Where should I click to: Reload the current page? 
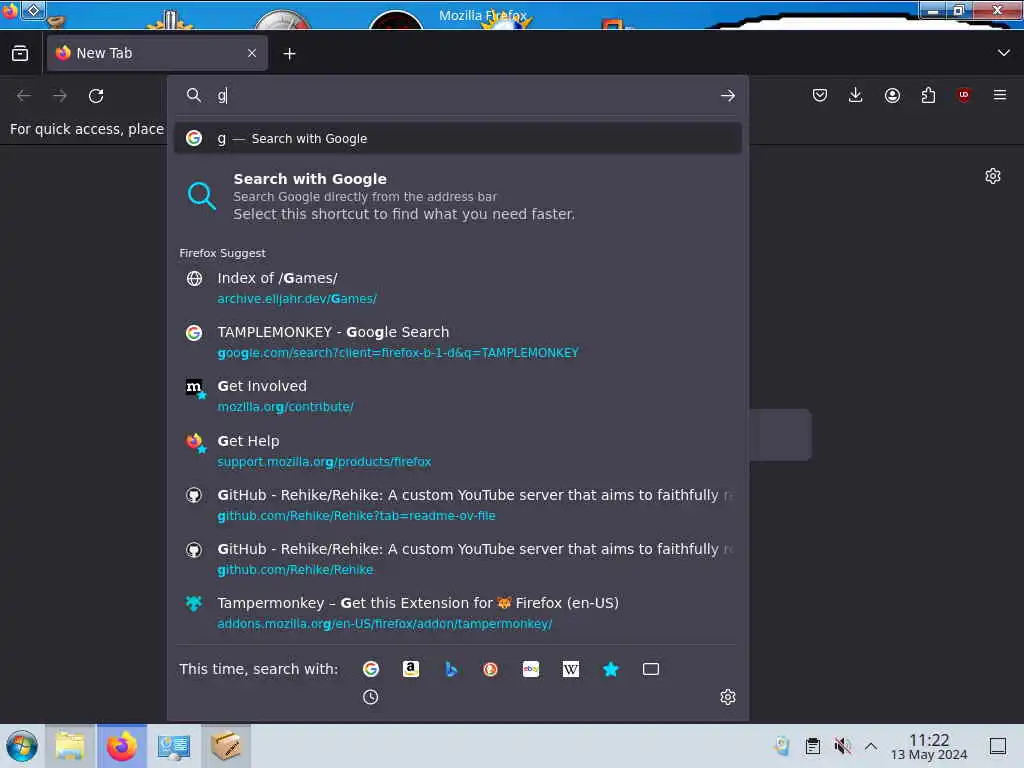pos(96,96)
